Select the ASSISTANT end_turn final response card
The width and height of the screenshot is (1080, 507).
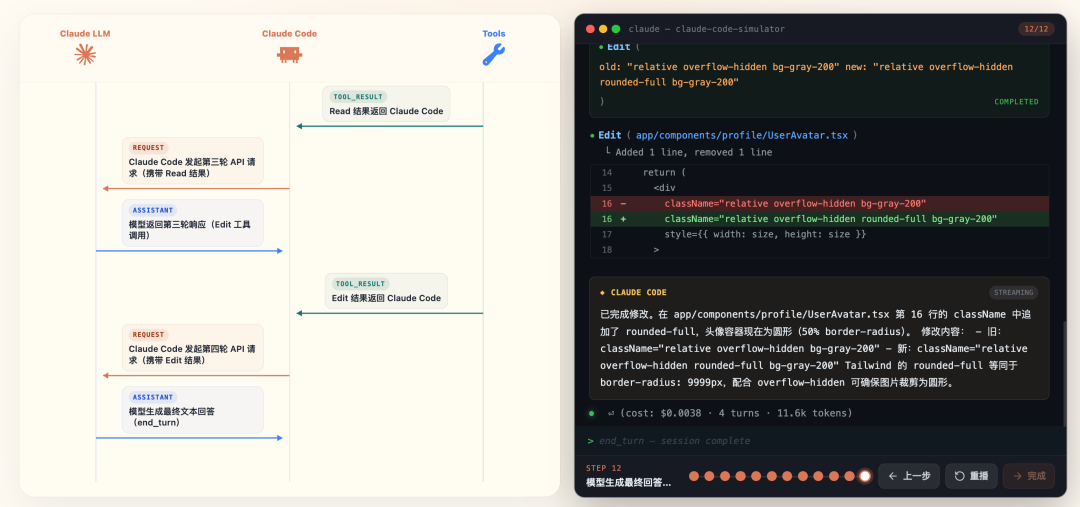click(x=193, y=410)
